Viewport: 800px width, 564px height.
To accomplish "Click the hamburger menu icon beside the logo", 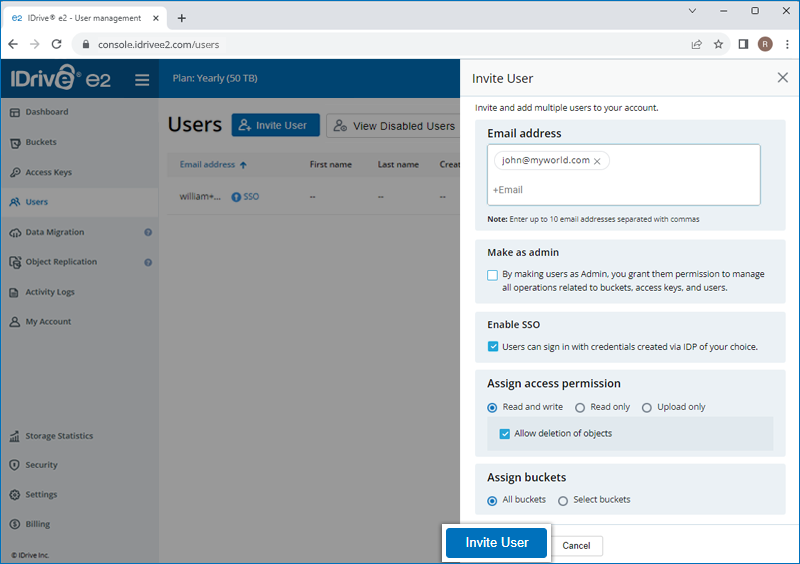I will [142, 80].
